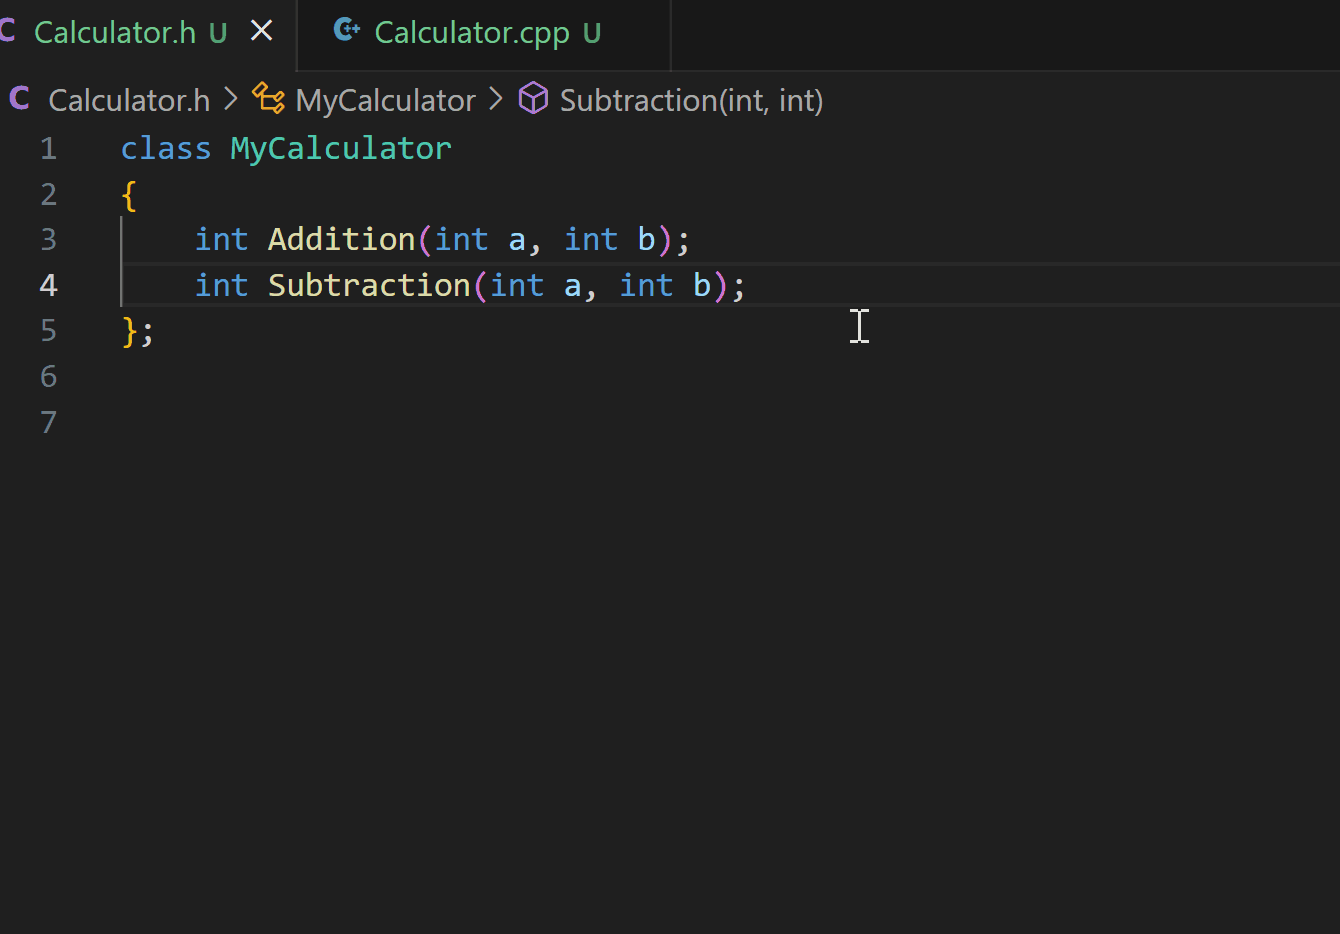Click the U status badge on Calculator.cpp tab

pos(592,33)
